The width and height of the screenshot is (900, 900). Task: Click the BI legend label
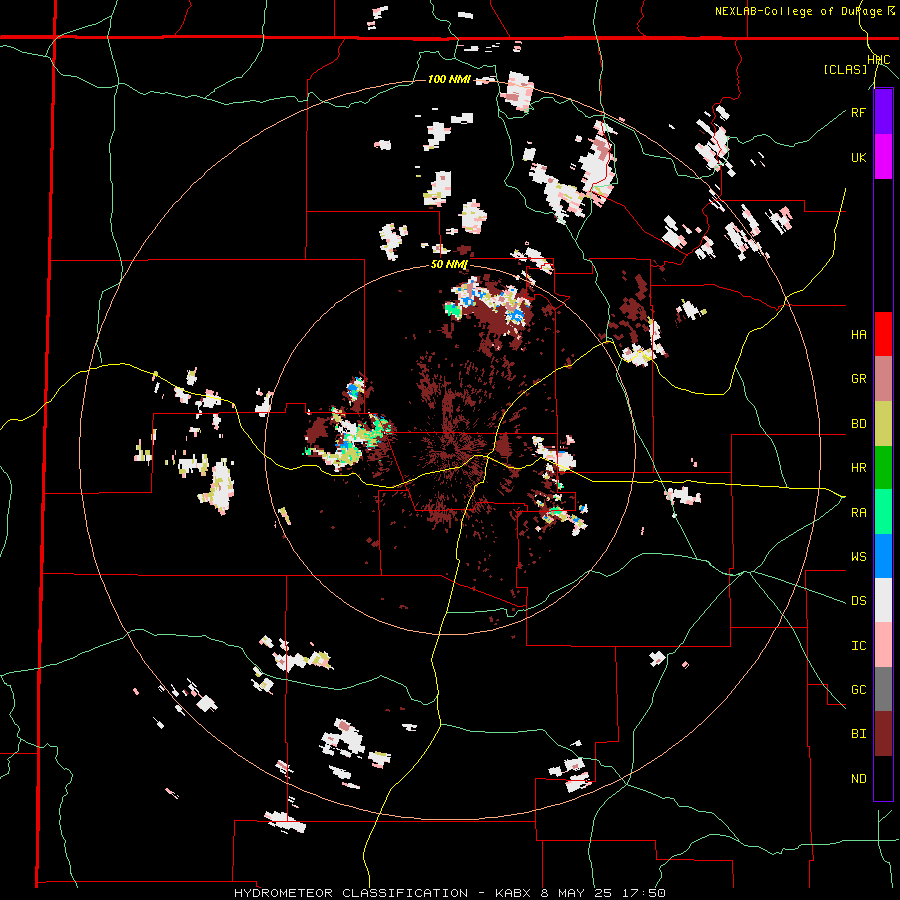pos(858,734)
